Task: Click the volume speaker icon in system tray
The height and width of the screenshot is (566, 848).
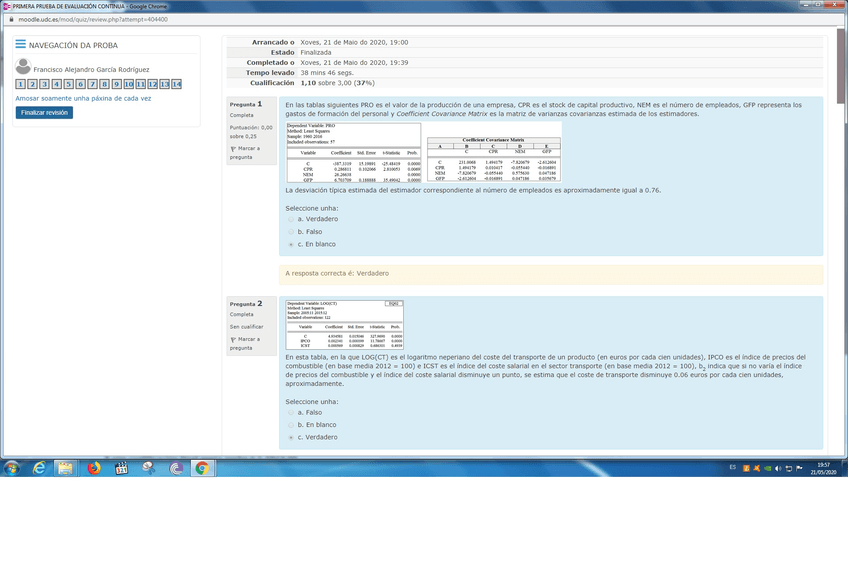Action: click(x=778, y=468)
